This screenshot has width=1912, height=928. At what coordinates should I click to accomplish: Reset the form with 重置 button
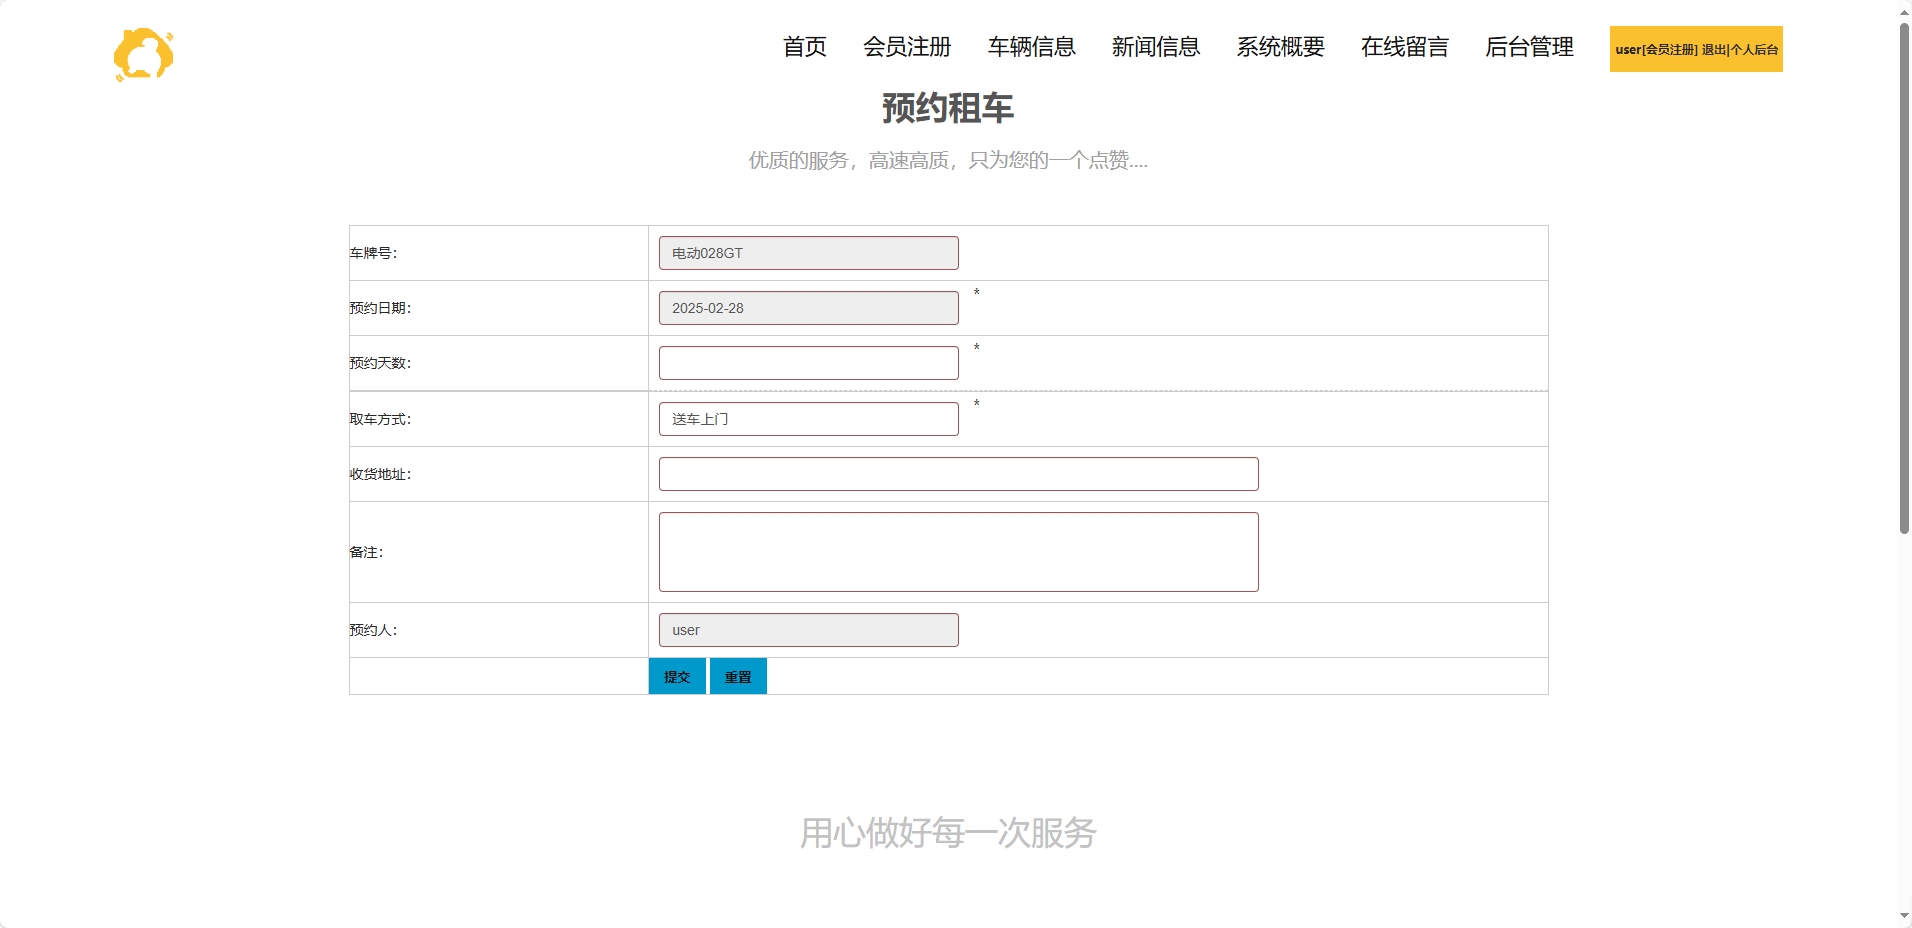pos(737,676)
